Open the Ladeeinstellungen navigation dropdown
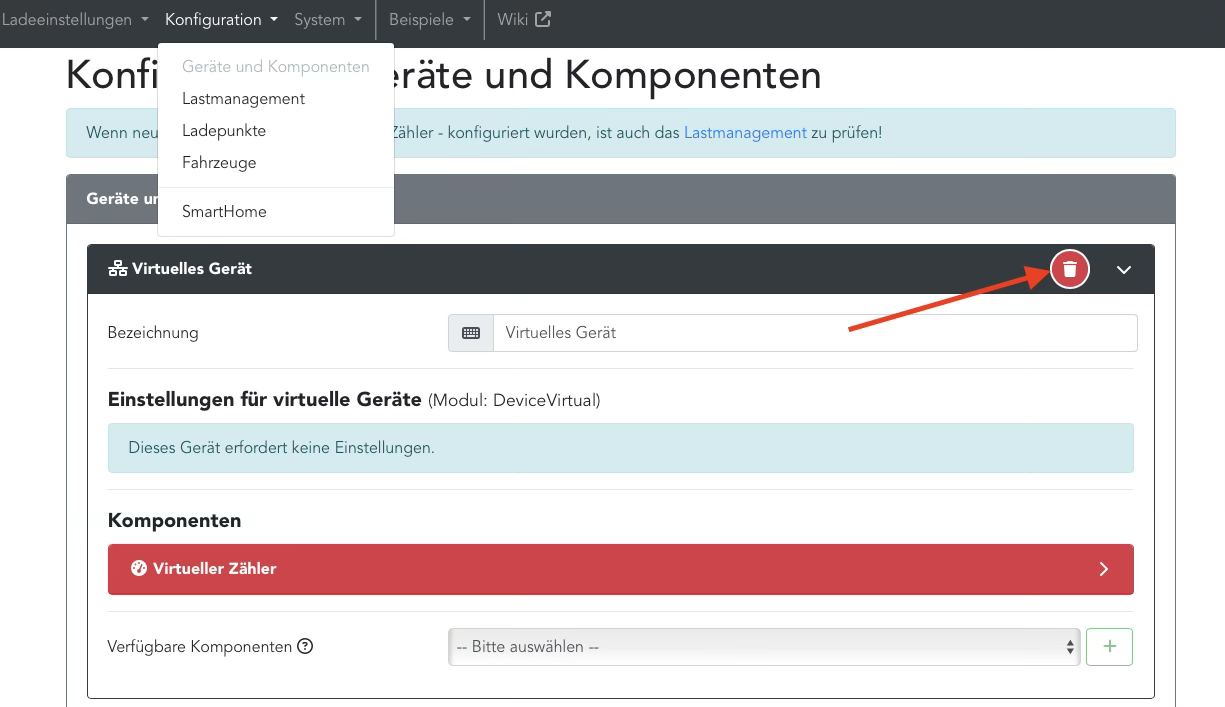1225x707 pixels. point(75,20)
